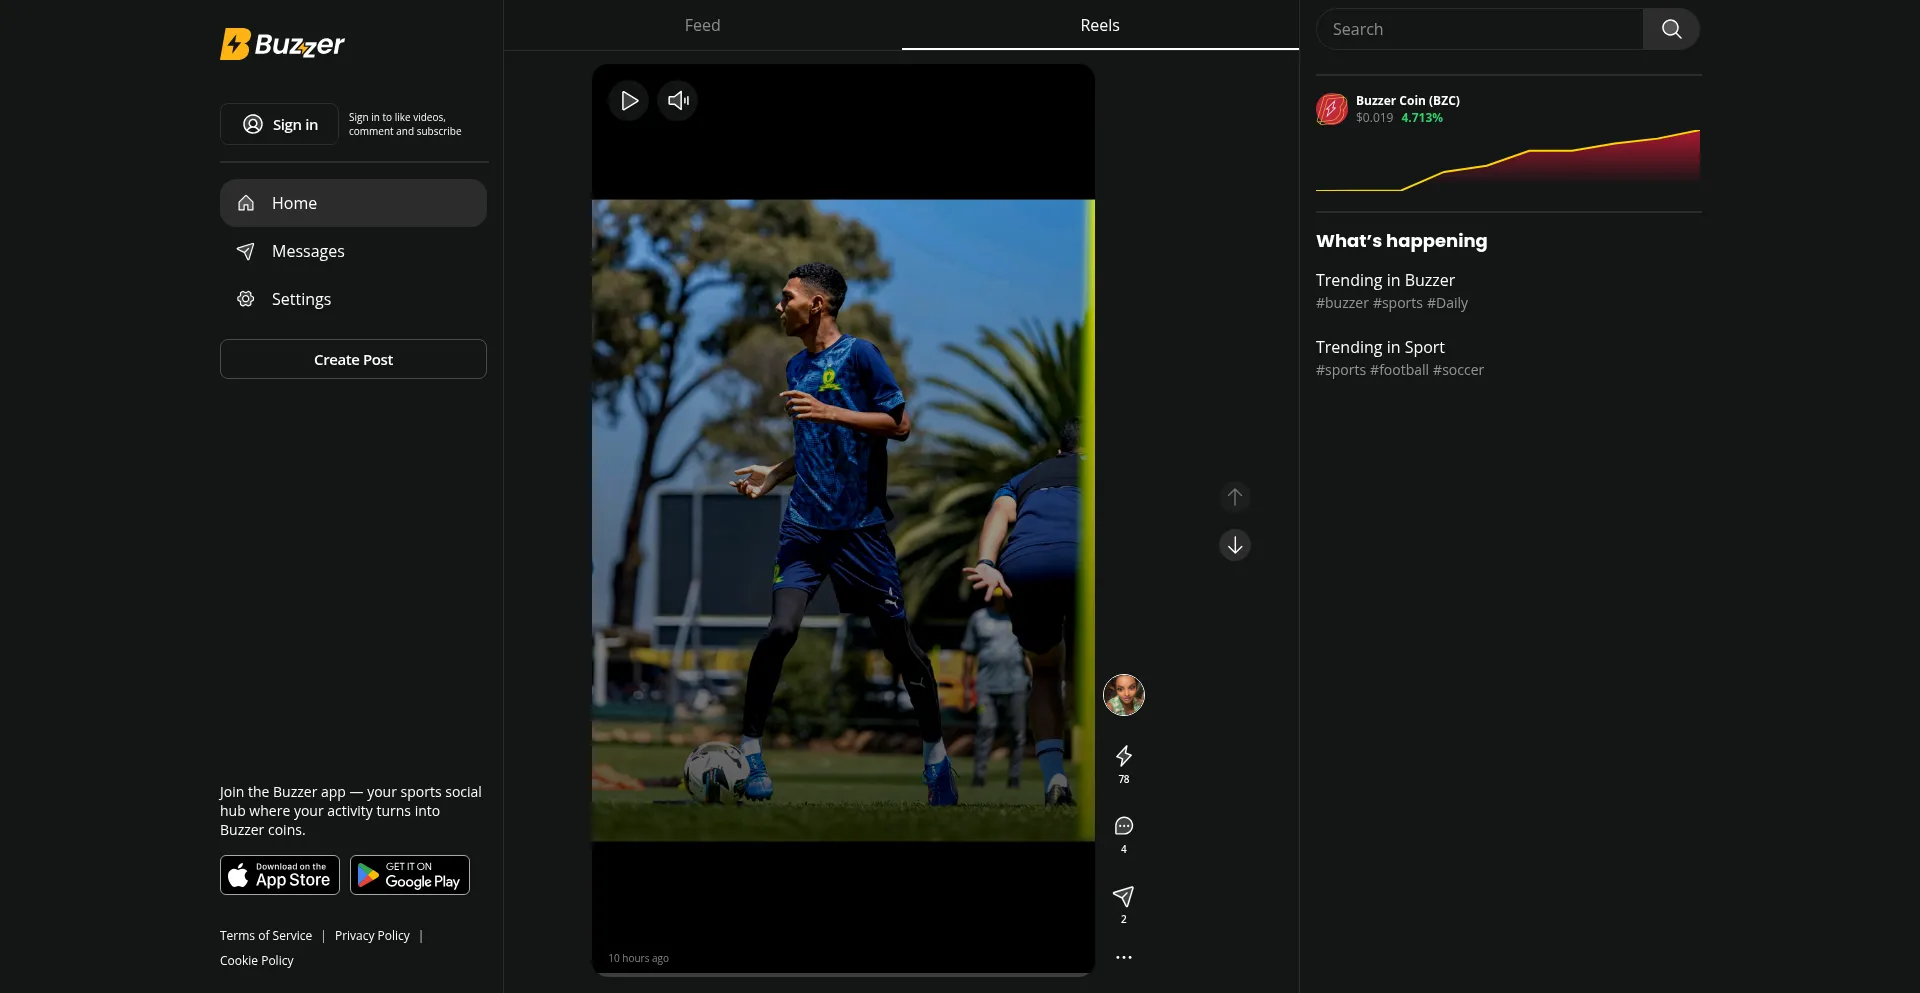Viewport: 1920px width, 993px height.
Task: Select the Reels tab
Action: (x=1099, y=26)
